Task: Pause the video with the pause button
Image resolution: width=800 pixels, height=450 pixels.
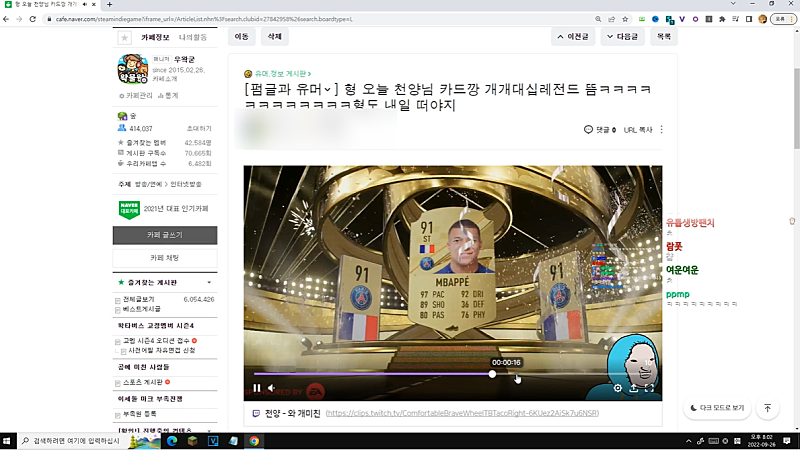Action: (x=257, y=388)
